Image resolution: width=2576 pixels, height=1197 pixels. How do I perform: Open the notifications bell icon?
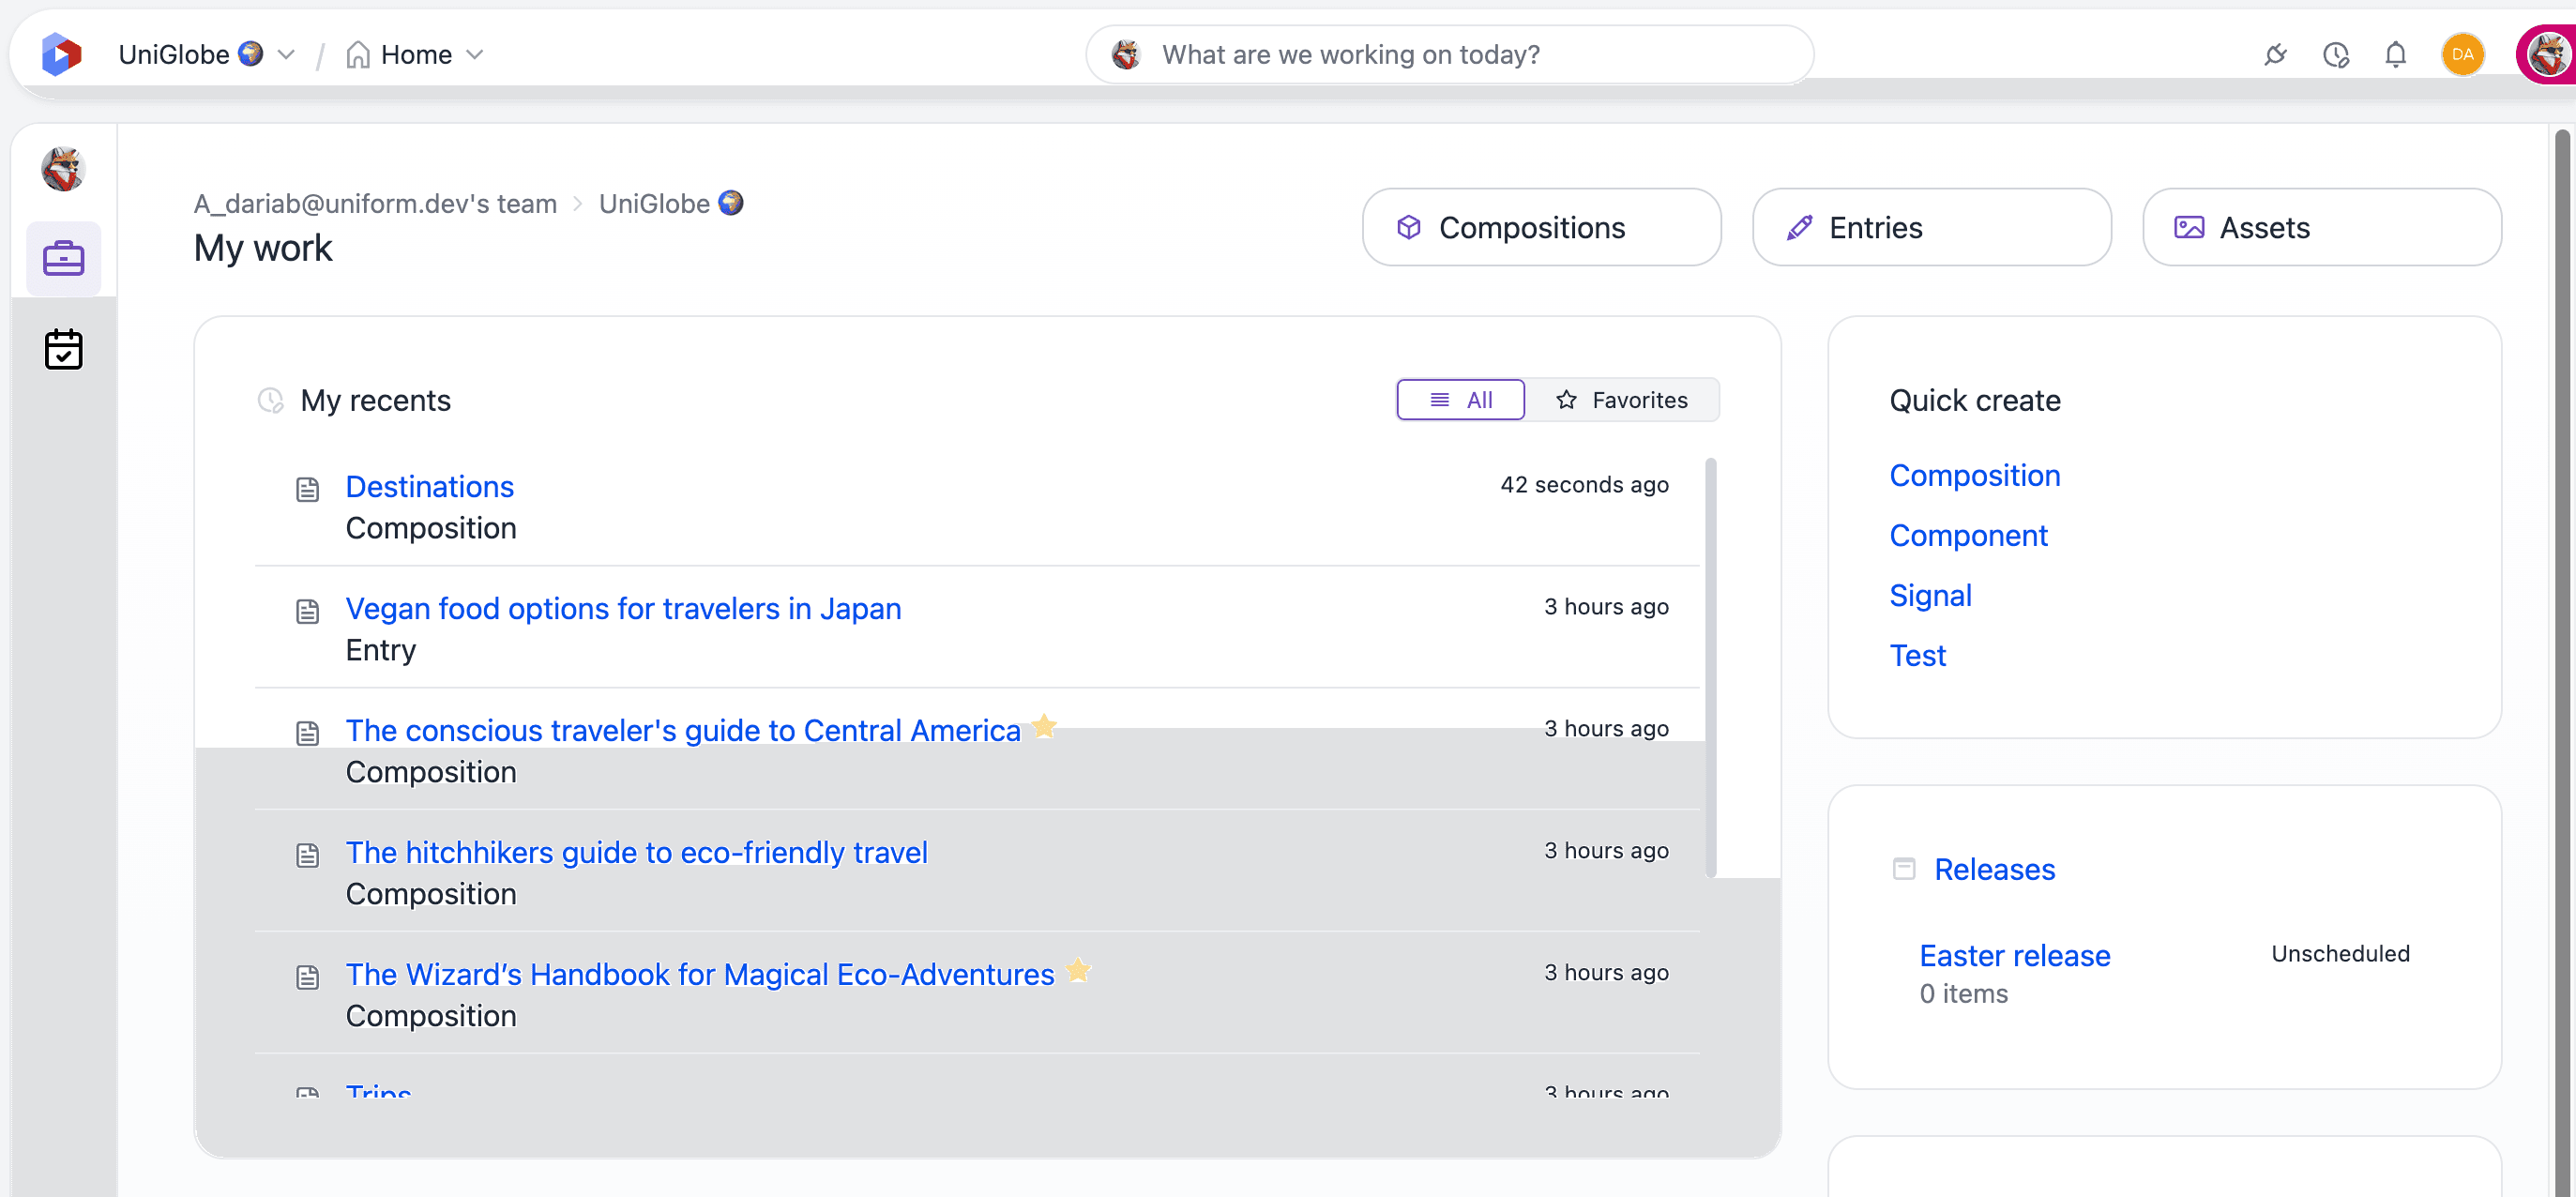tap(2394, 55)
